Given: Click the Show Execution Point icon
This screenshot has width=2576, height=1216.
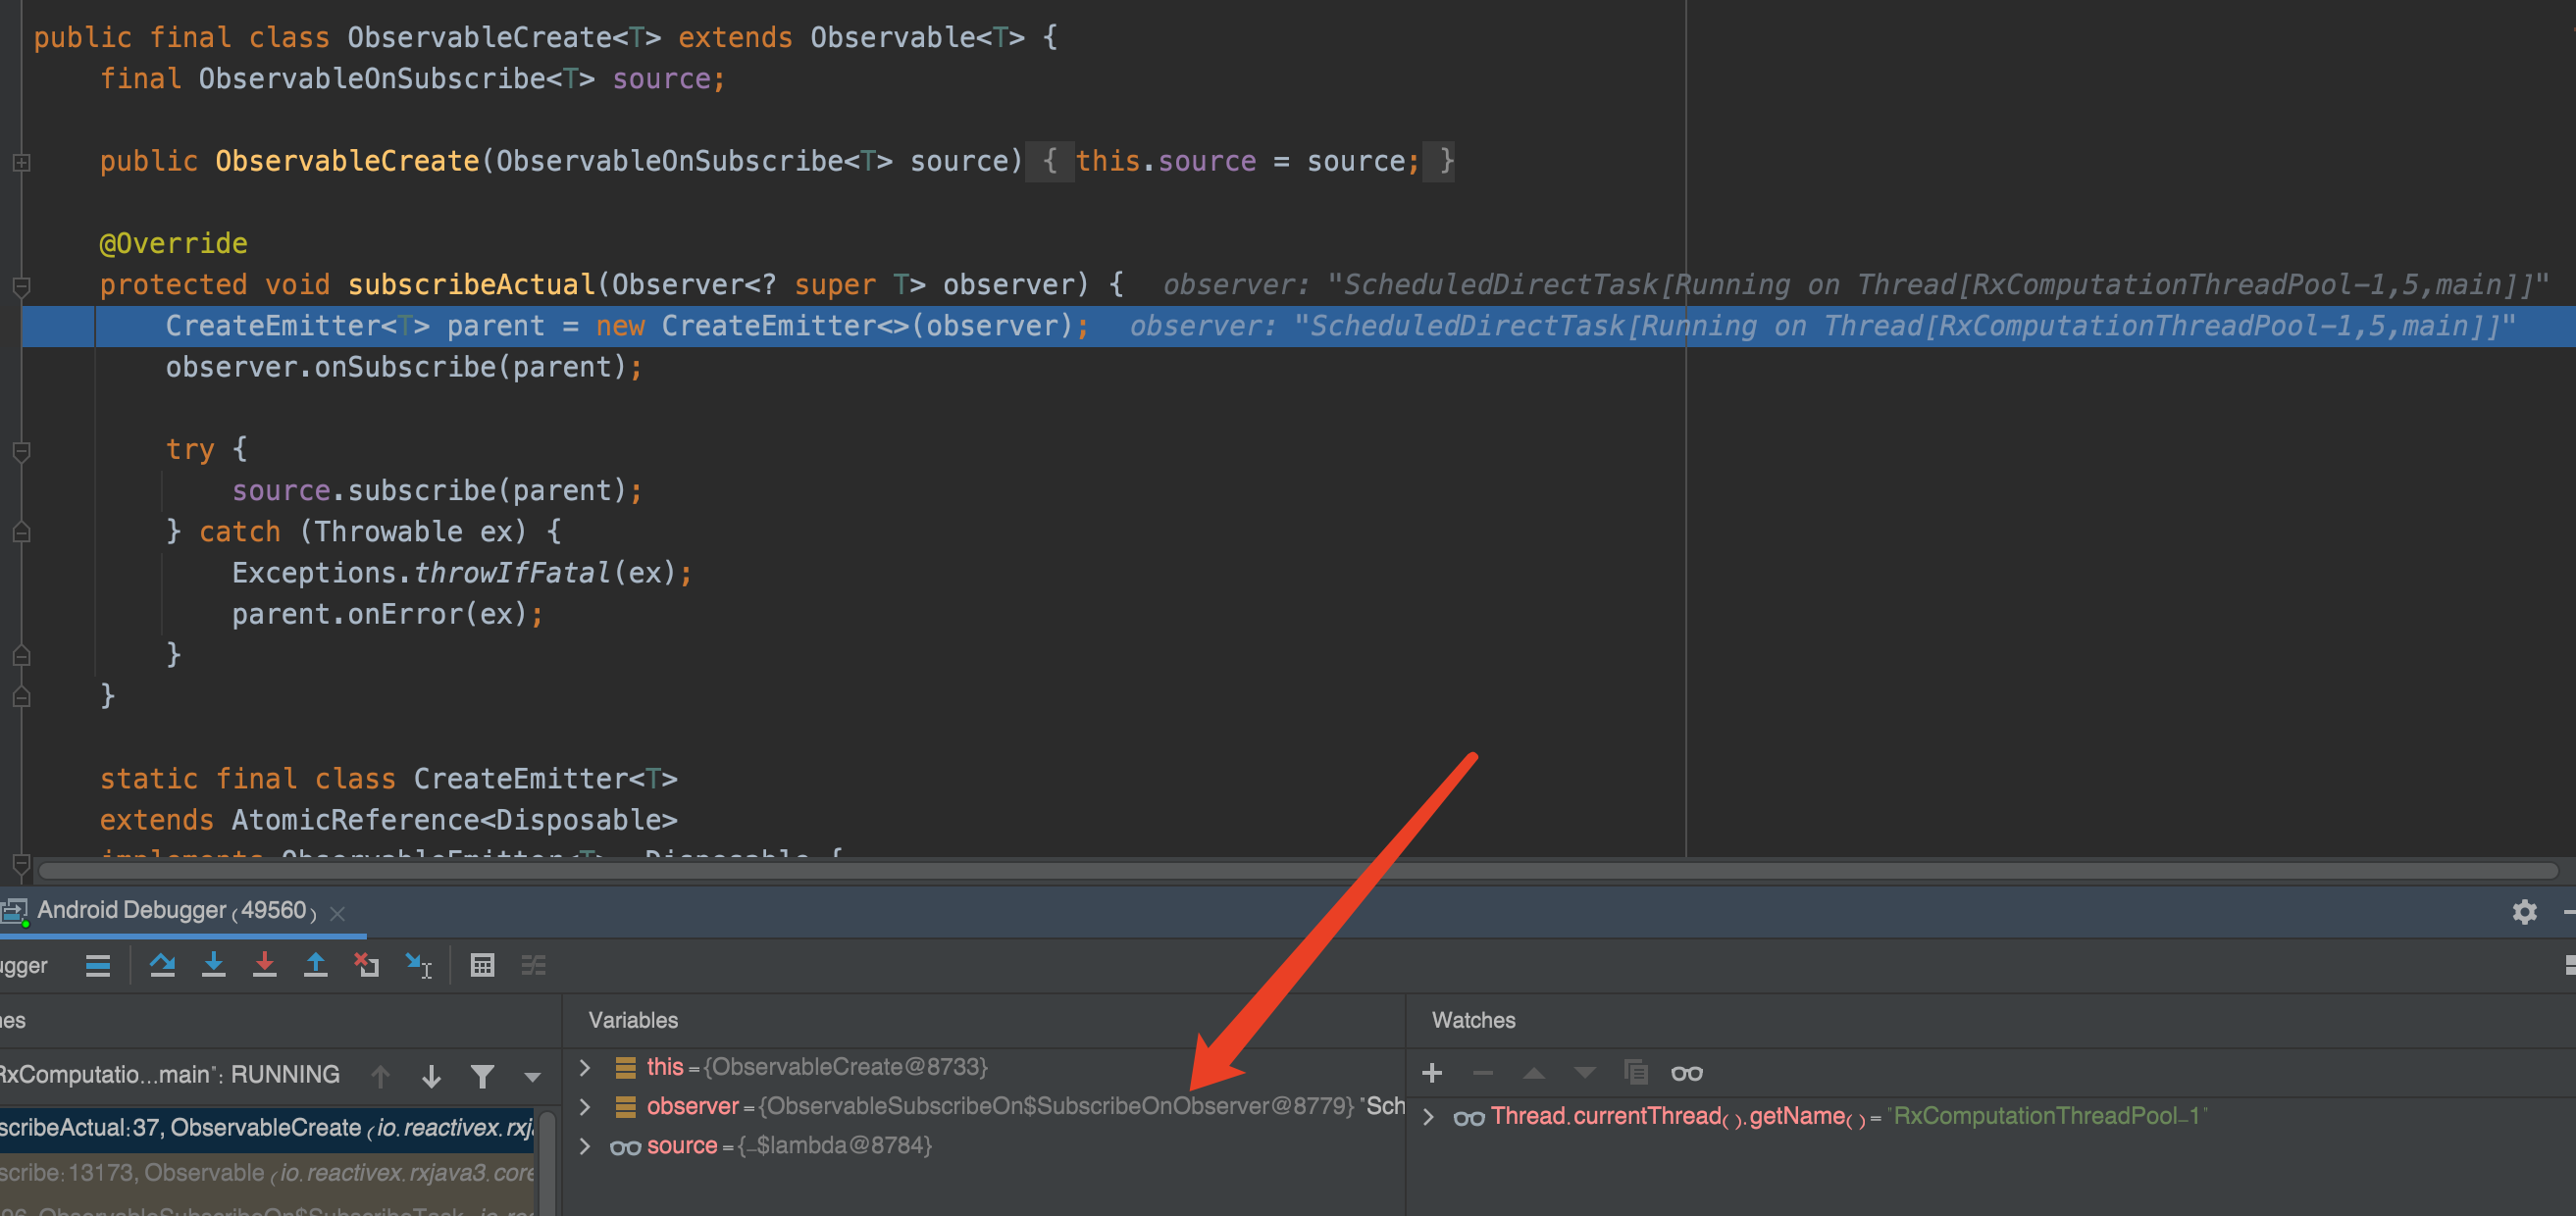Looking at the screenshot, I should [x=98, y=965].
